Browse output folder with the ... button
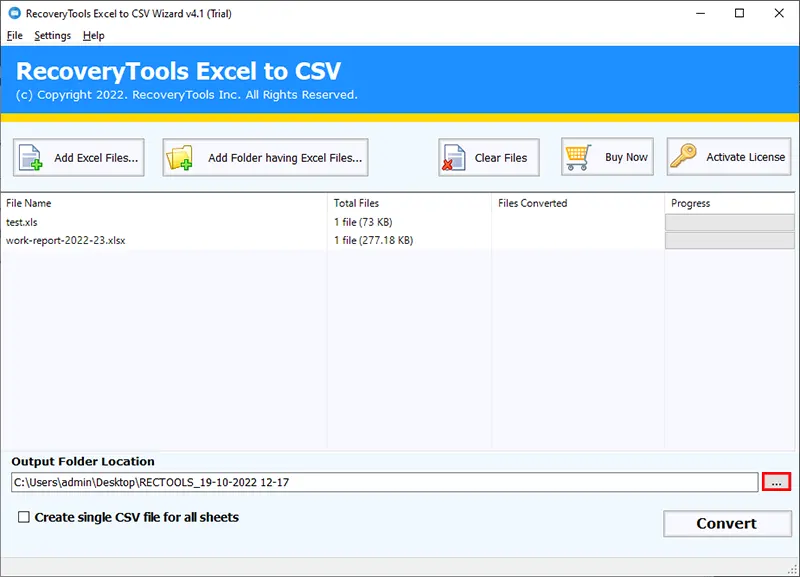The width and height of the screenshot is (800, 577). tap(776, 482)
